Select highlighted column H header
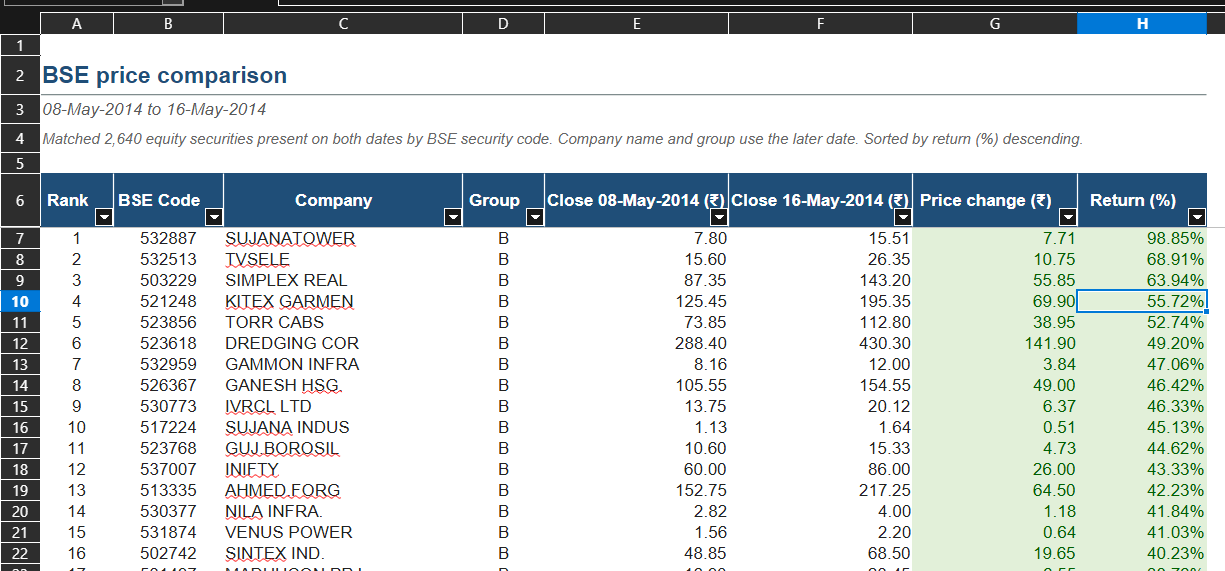The image size is (1225, 571). [1142, 25]
